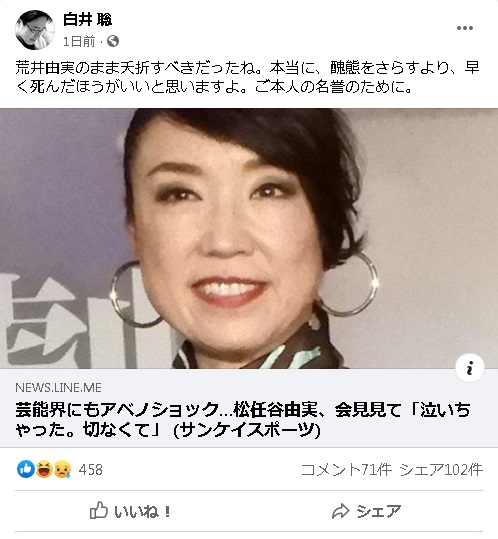Click the NEWS.LINE.ME source label
This screenshot has height=539, width=498.
pyautogui.click(x=58, y=388)
